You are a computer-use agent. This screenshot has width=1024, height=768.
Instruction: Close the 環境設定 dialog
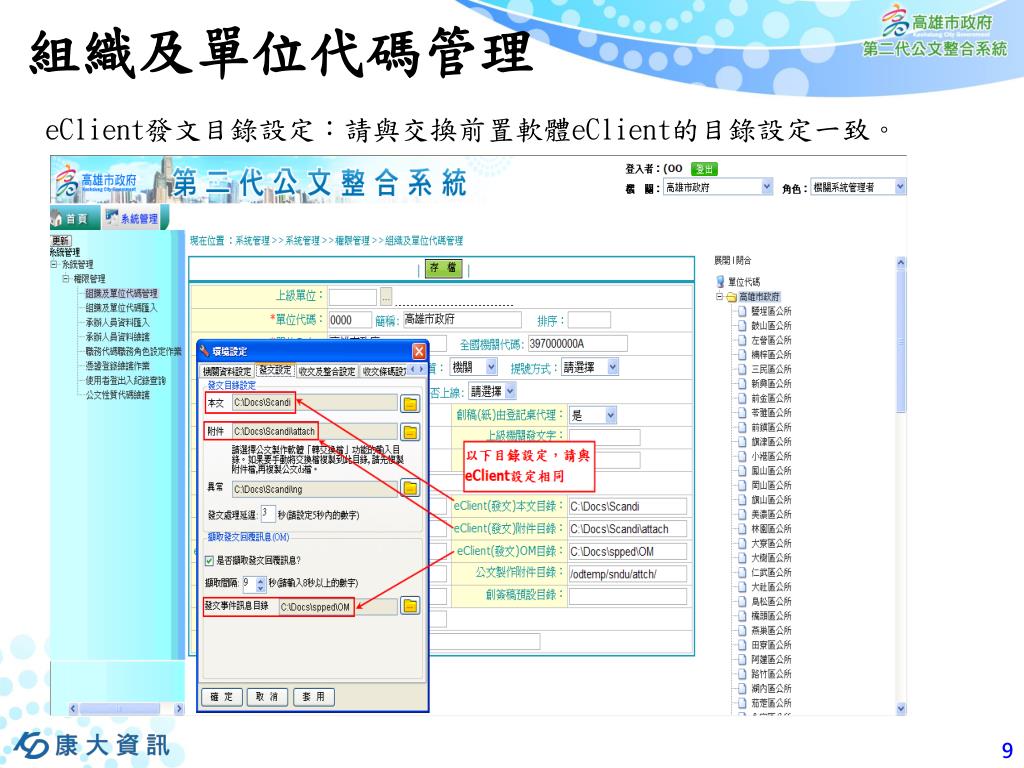pyautogui.click(x=419, y=351)
